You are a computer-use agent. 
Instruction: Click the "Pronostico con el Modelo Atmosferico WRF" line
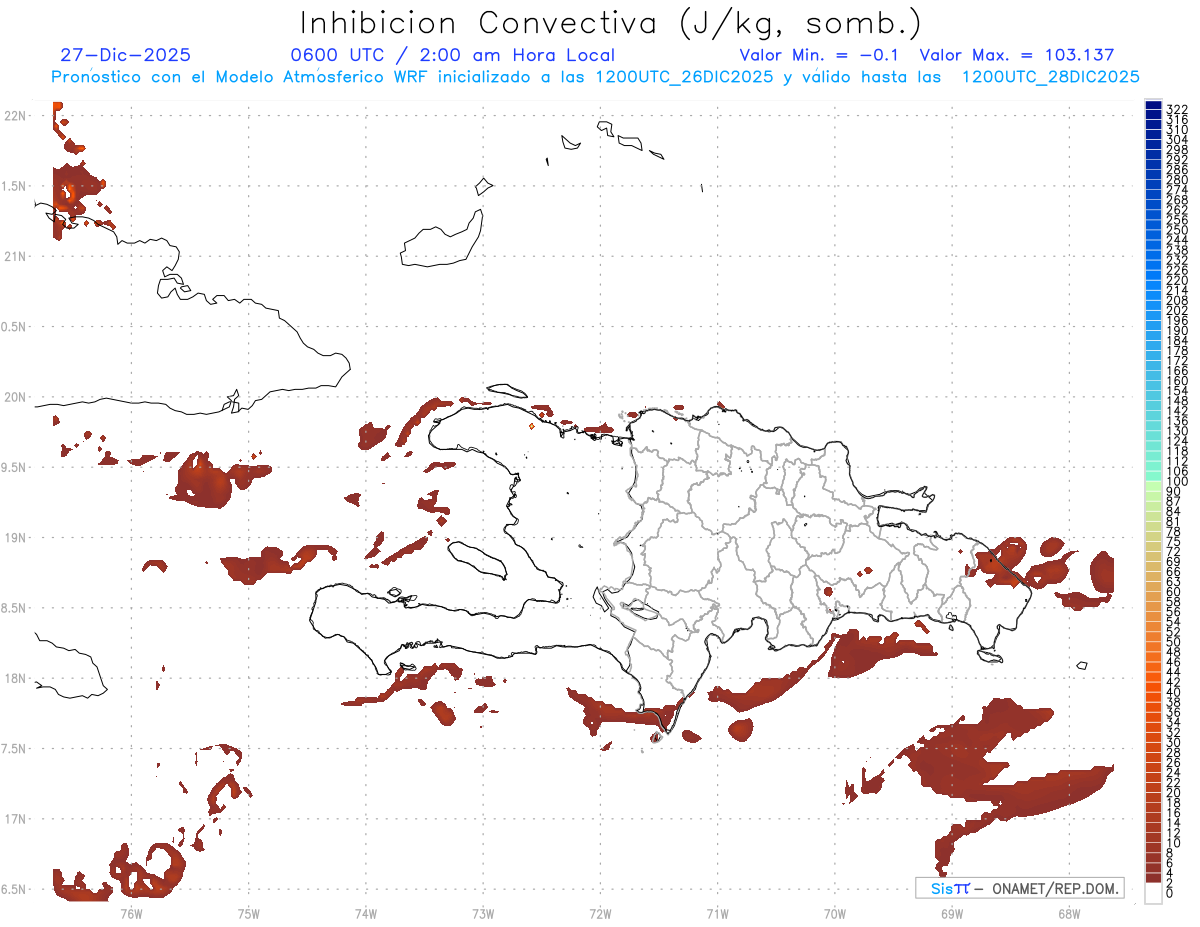(594, 76)
